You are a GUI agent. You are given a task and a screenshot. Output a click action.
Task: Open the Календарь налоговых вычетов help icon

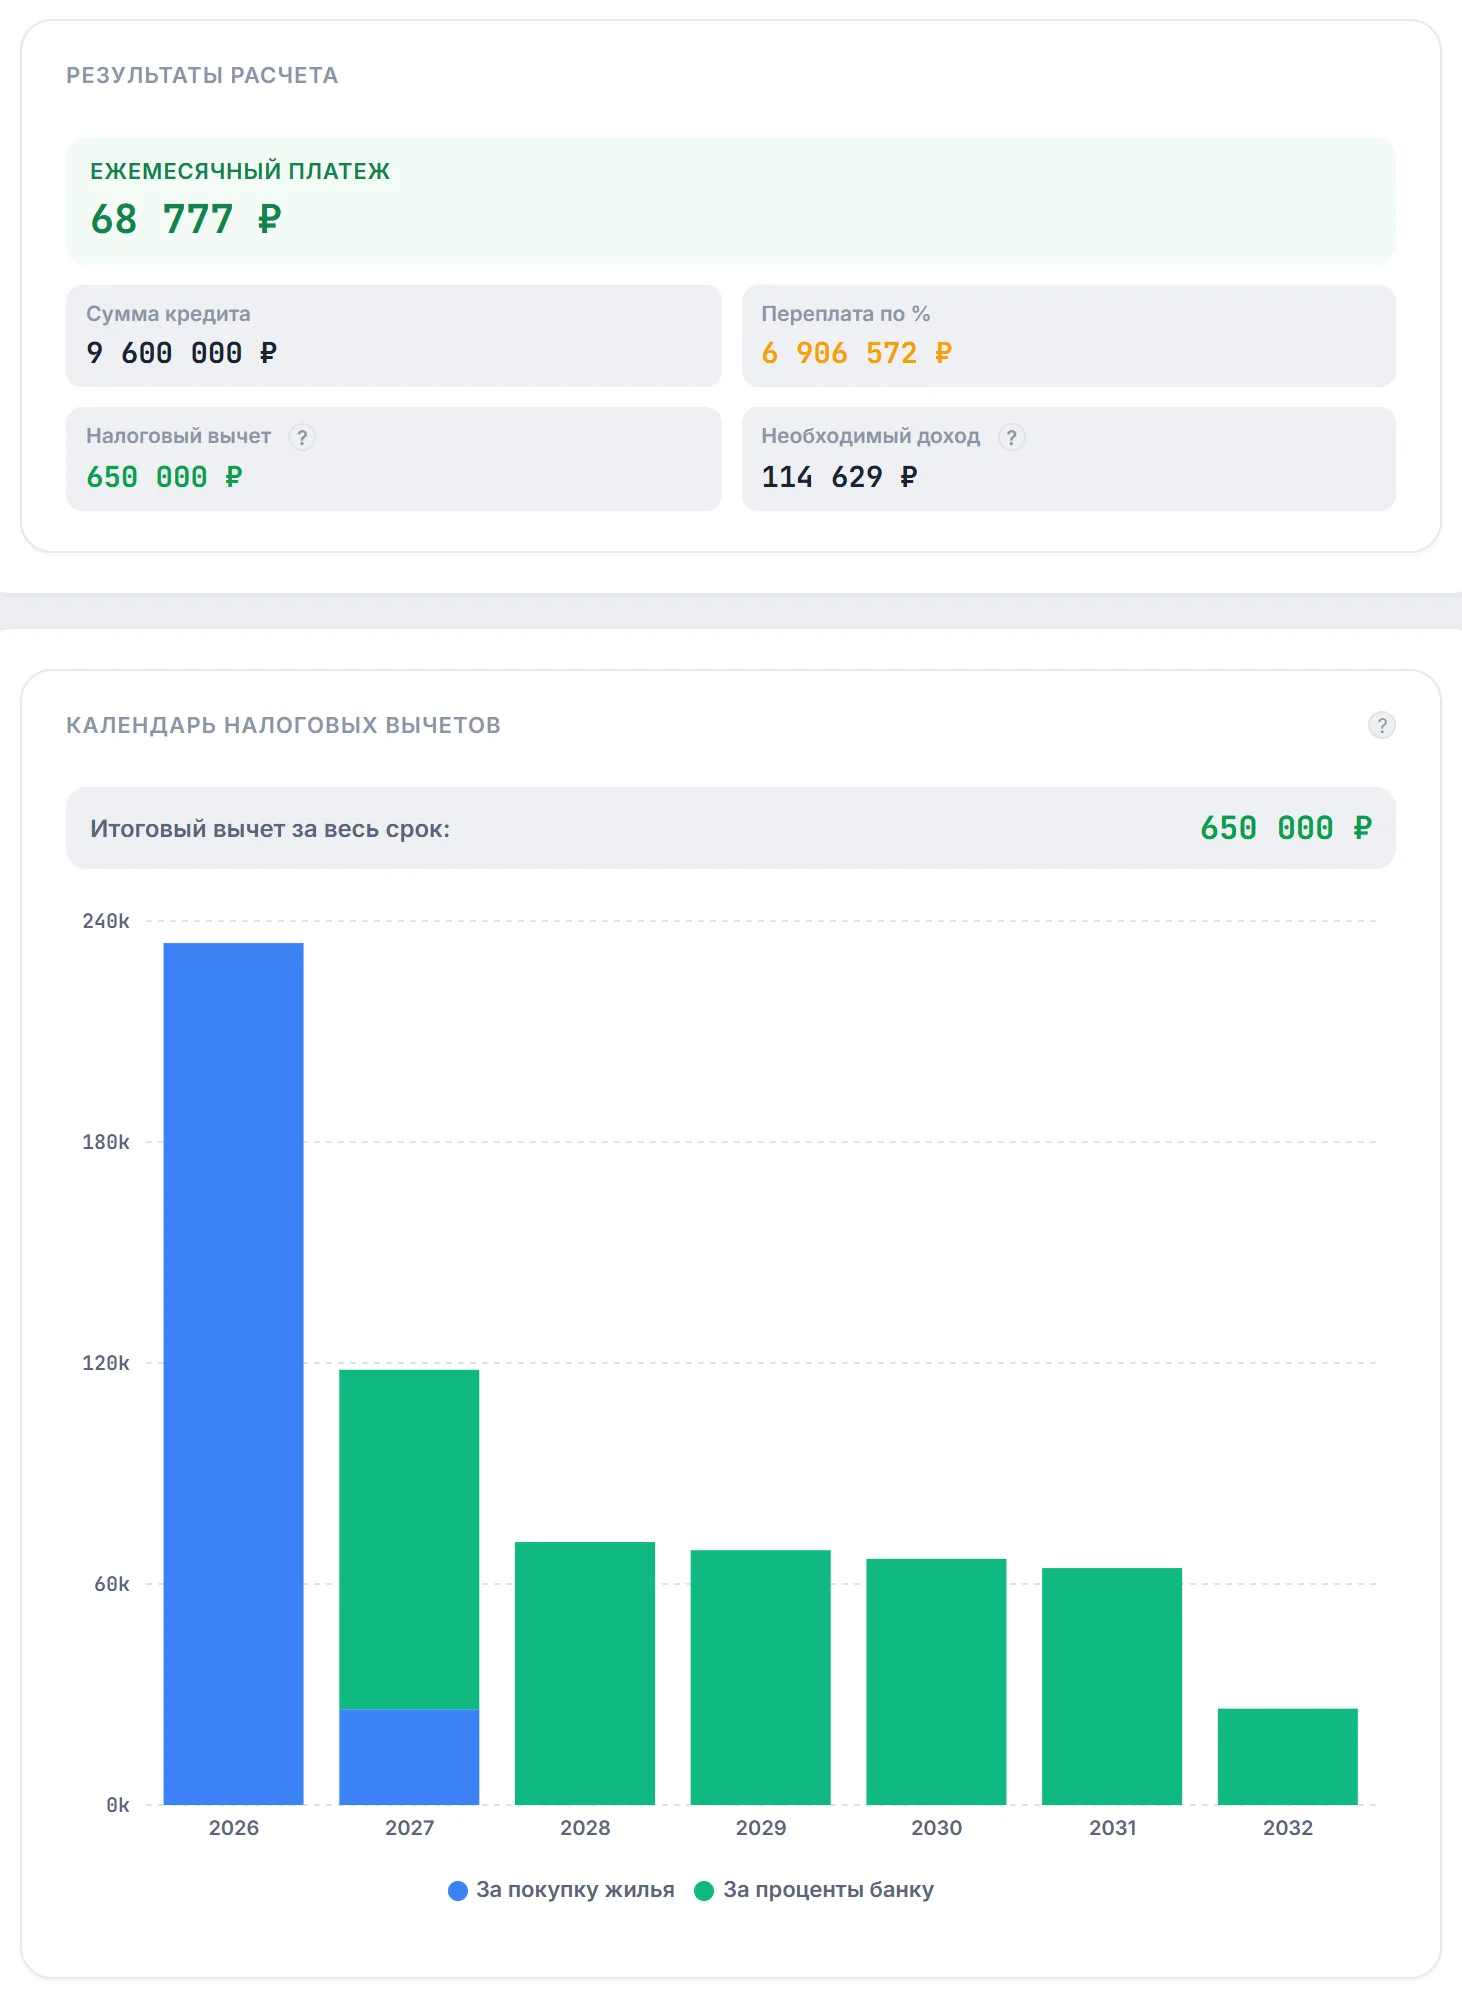[x=1381, y=725]
